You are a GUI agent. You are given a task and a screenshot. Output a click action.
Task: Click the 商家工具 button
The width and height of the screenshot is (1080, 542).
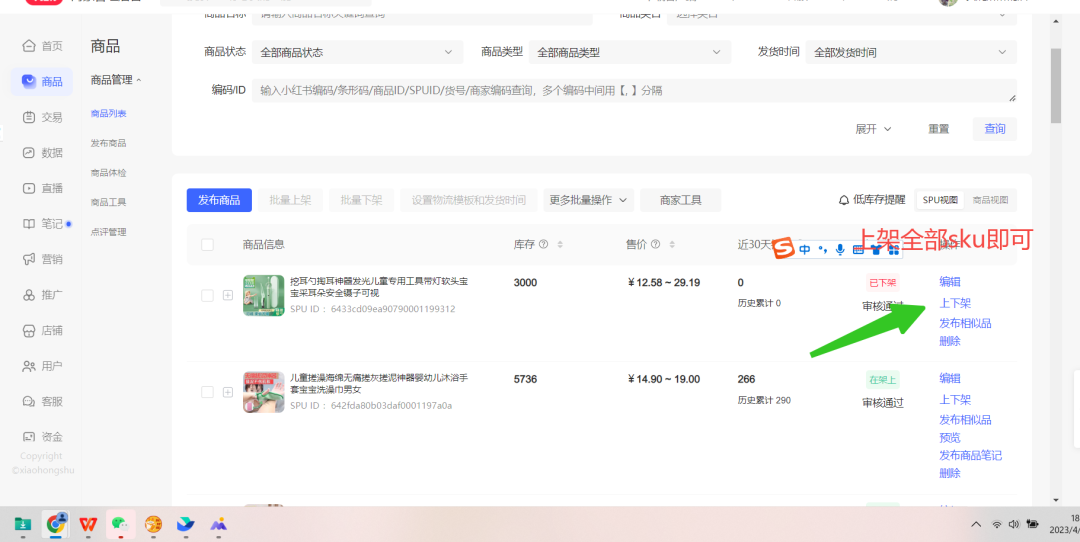pos(681,200)
